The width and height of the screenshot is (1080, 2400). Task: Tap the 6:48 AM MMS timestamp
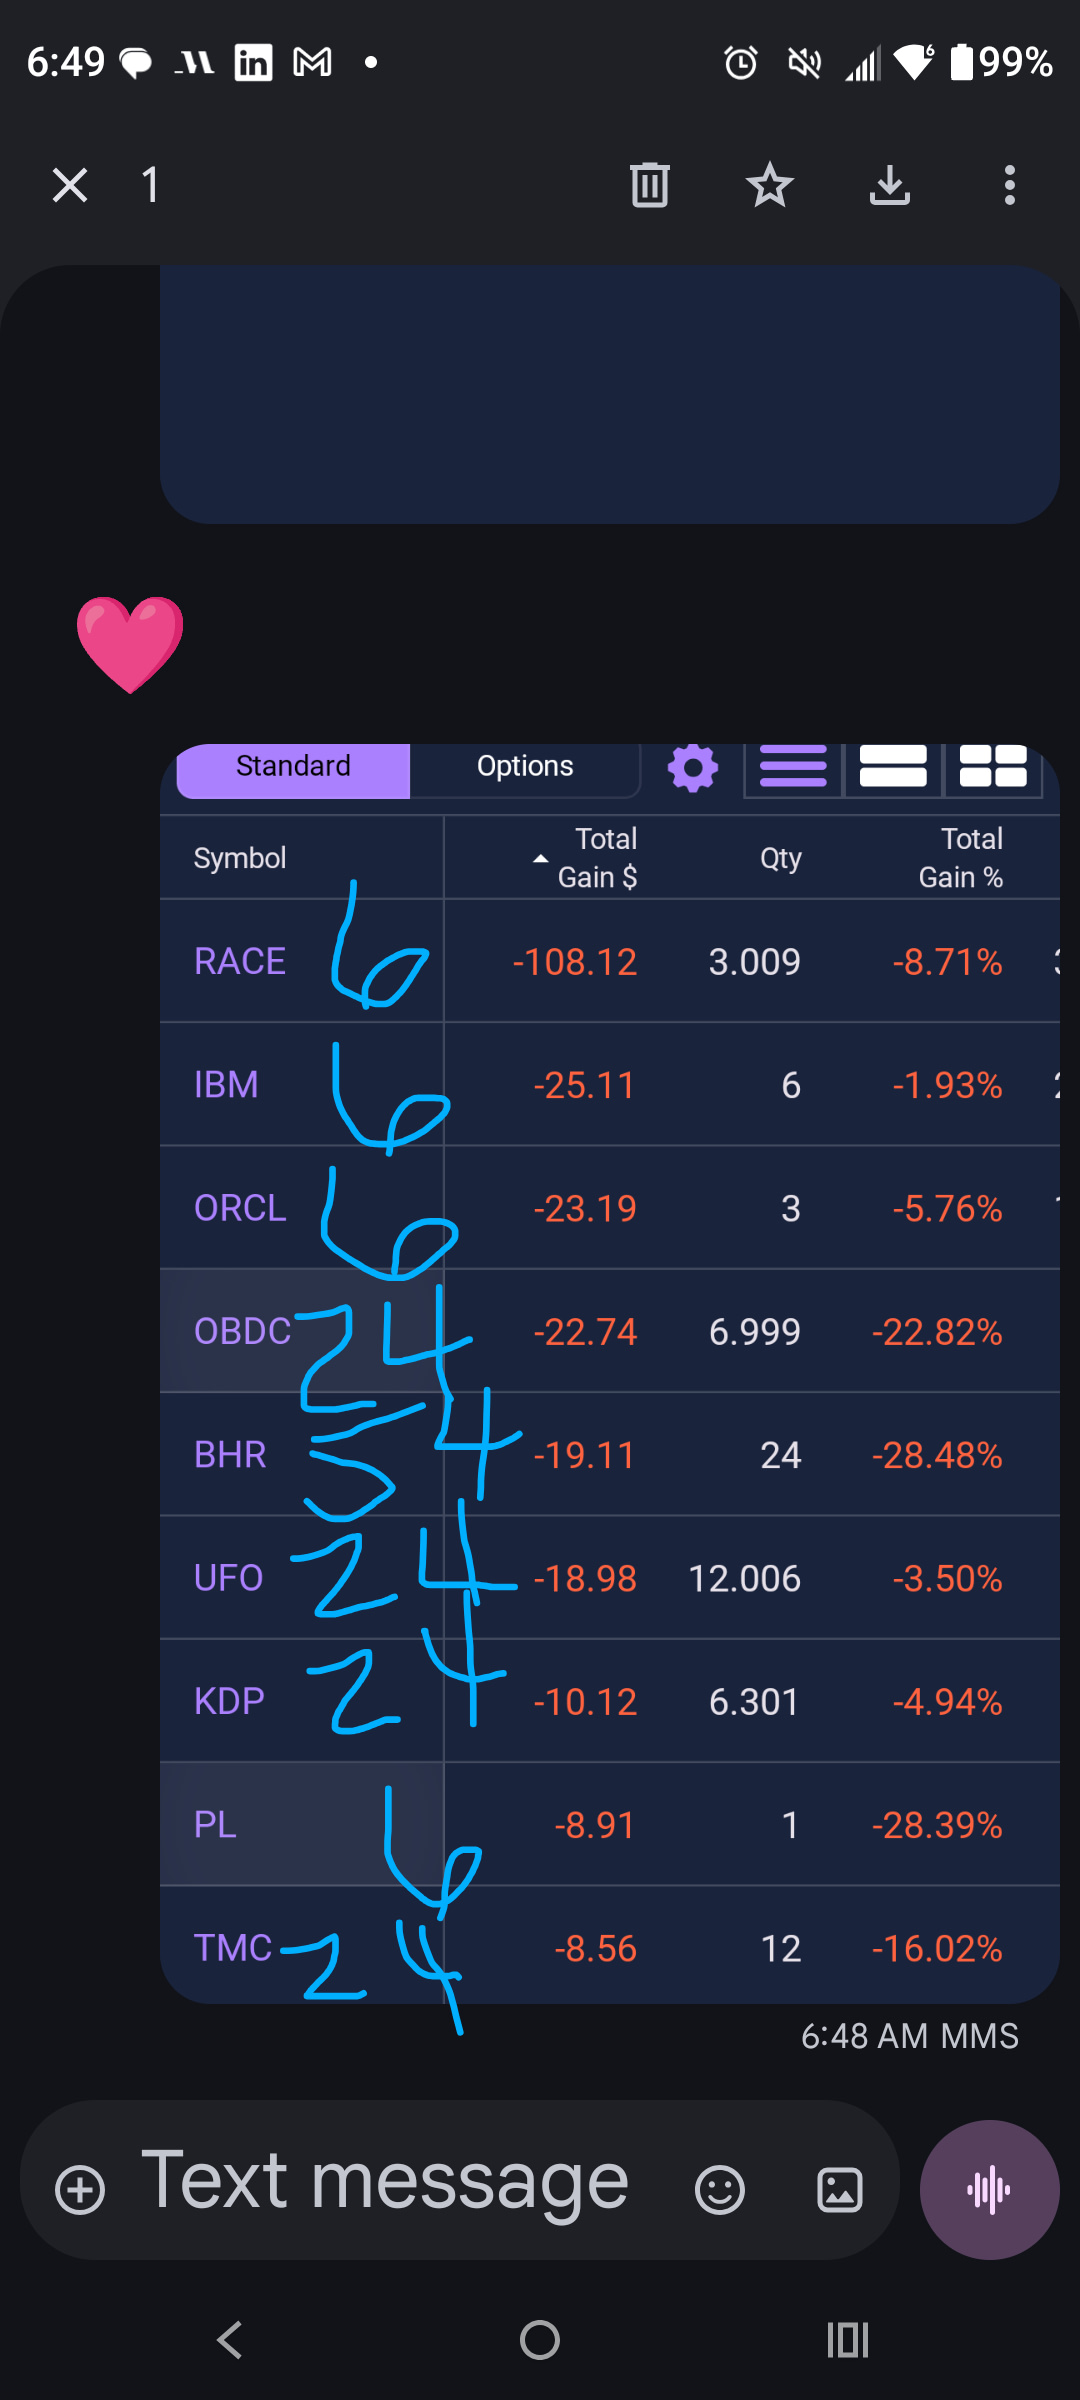(x=909, y=2036)
